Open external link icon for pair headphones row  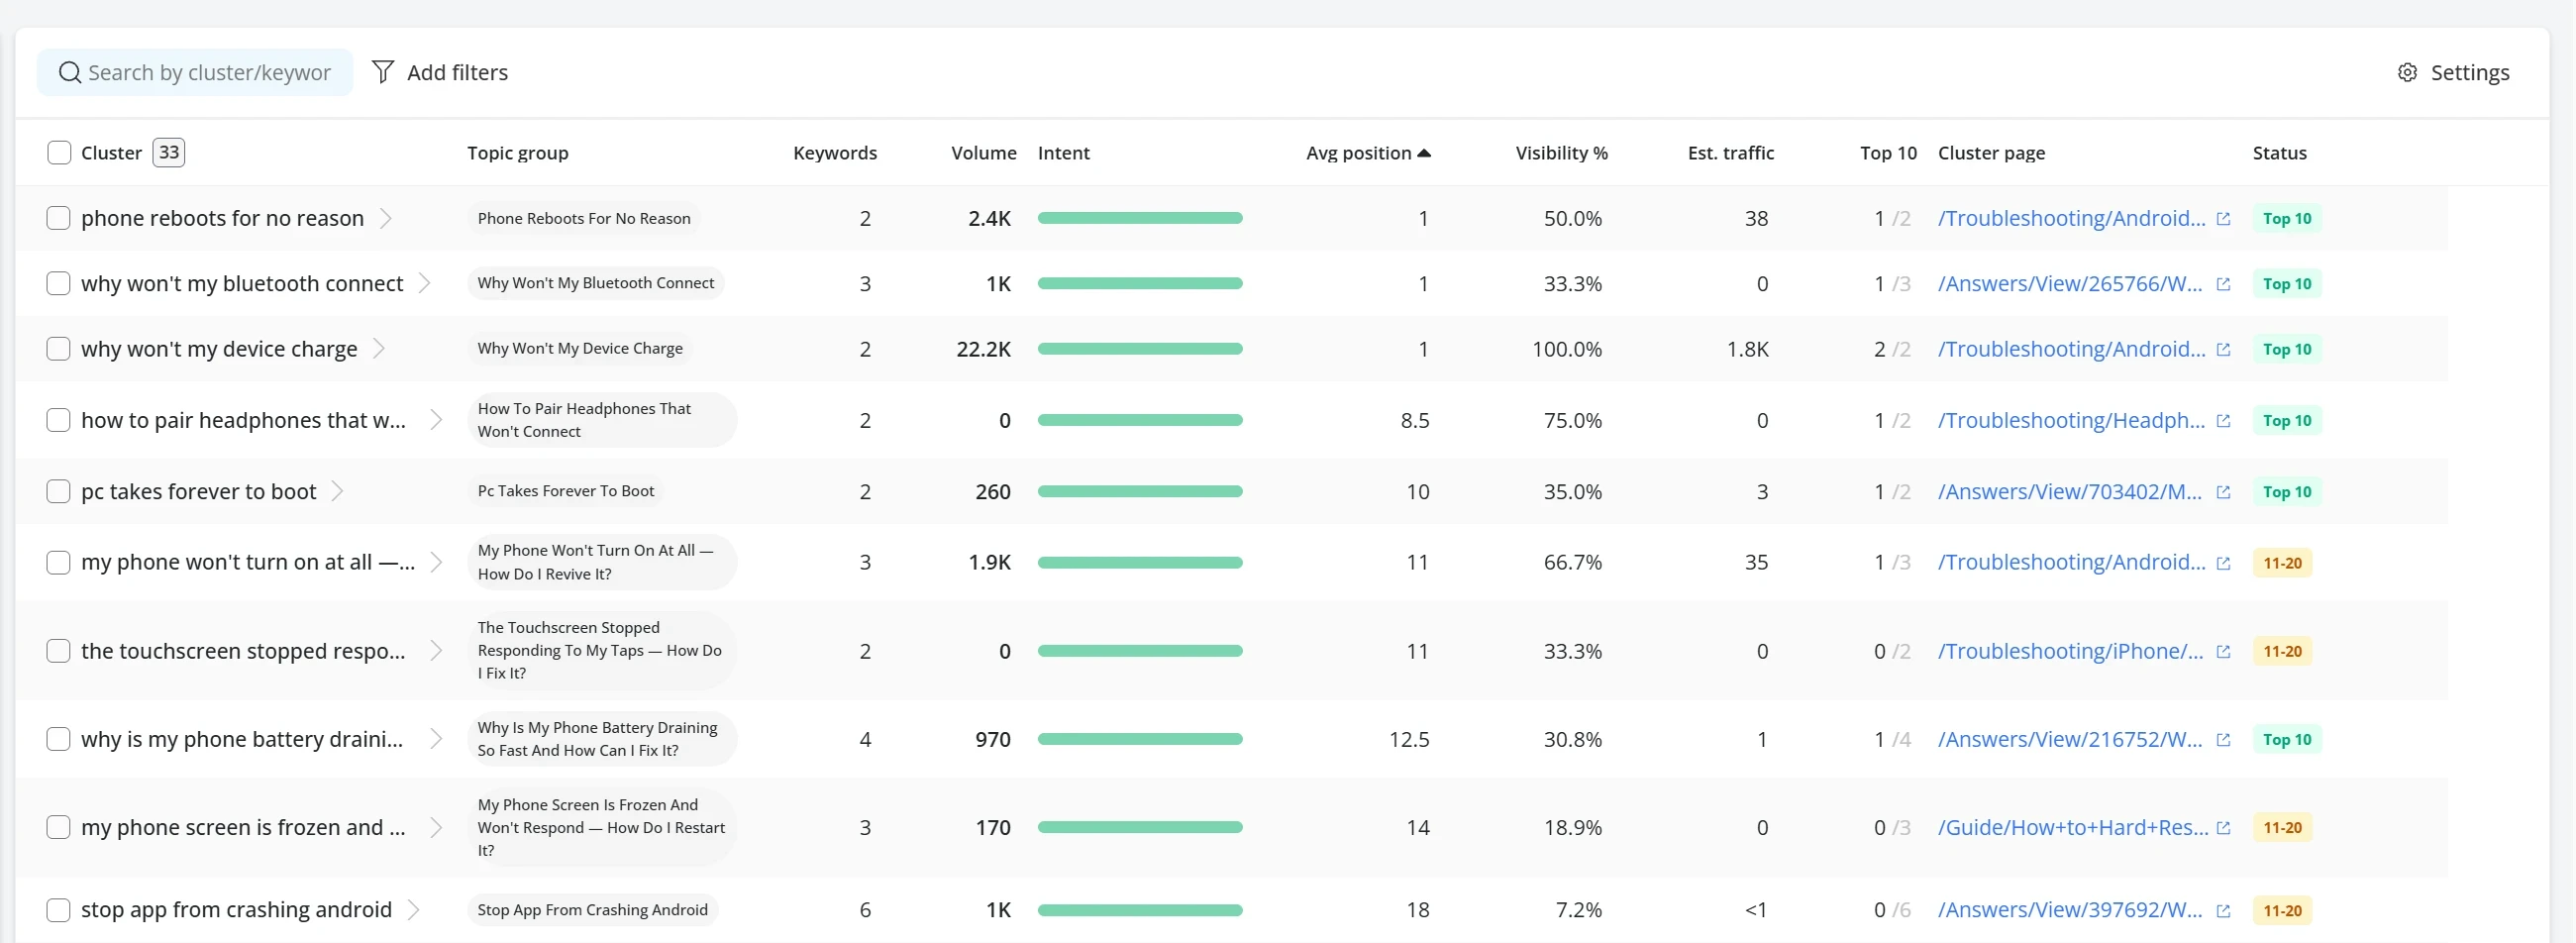point(2223,421)
